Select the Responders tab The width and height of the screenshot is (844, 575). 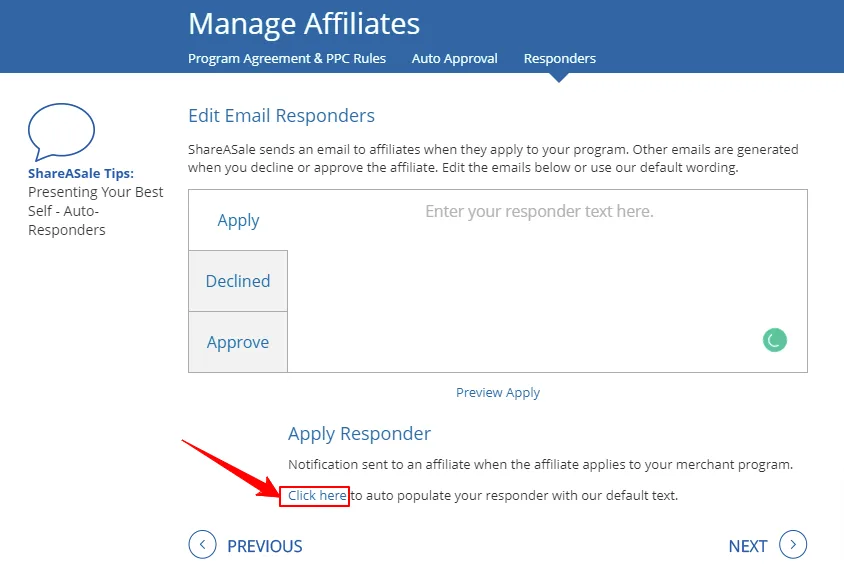[x=560, y=59]
